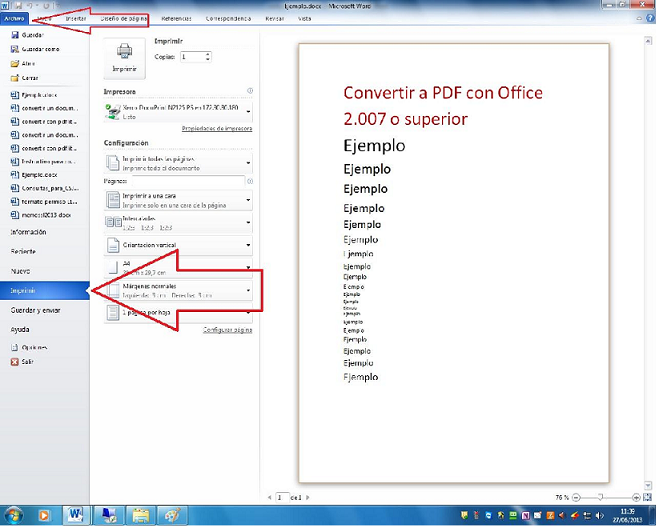659x528 pixels.
Task: Open recent file formato permiso...
Action: pyautogui.click(x=44, y=202)
